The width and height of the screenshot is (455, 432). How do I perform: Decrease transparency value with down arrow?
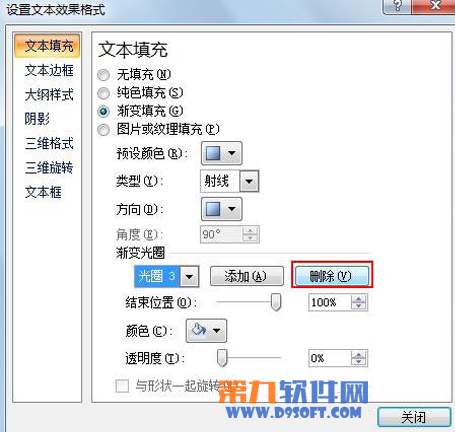click(359, 362)
